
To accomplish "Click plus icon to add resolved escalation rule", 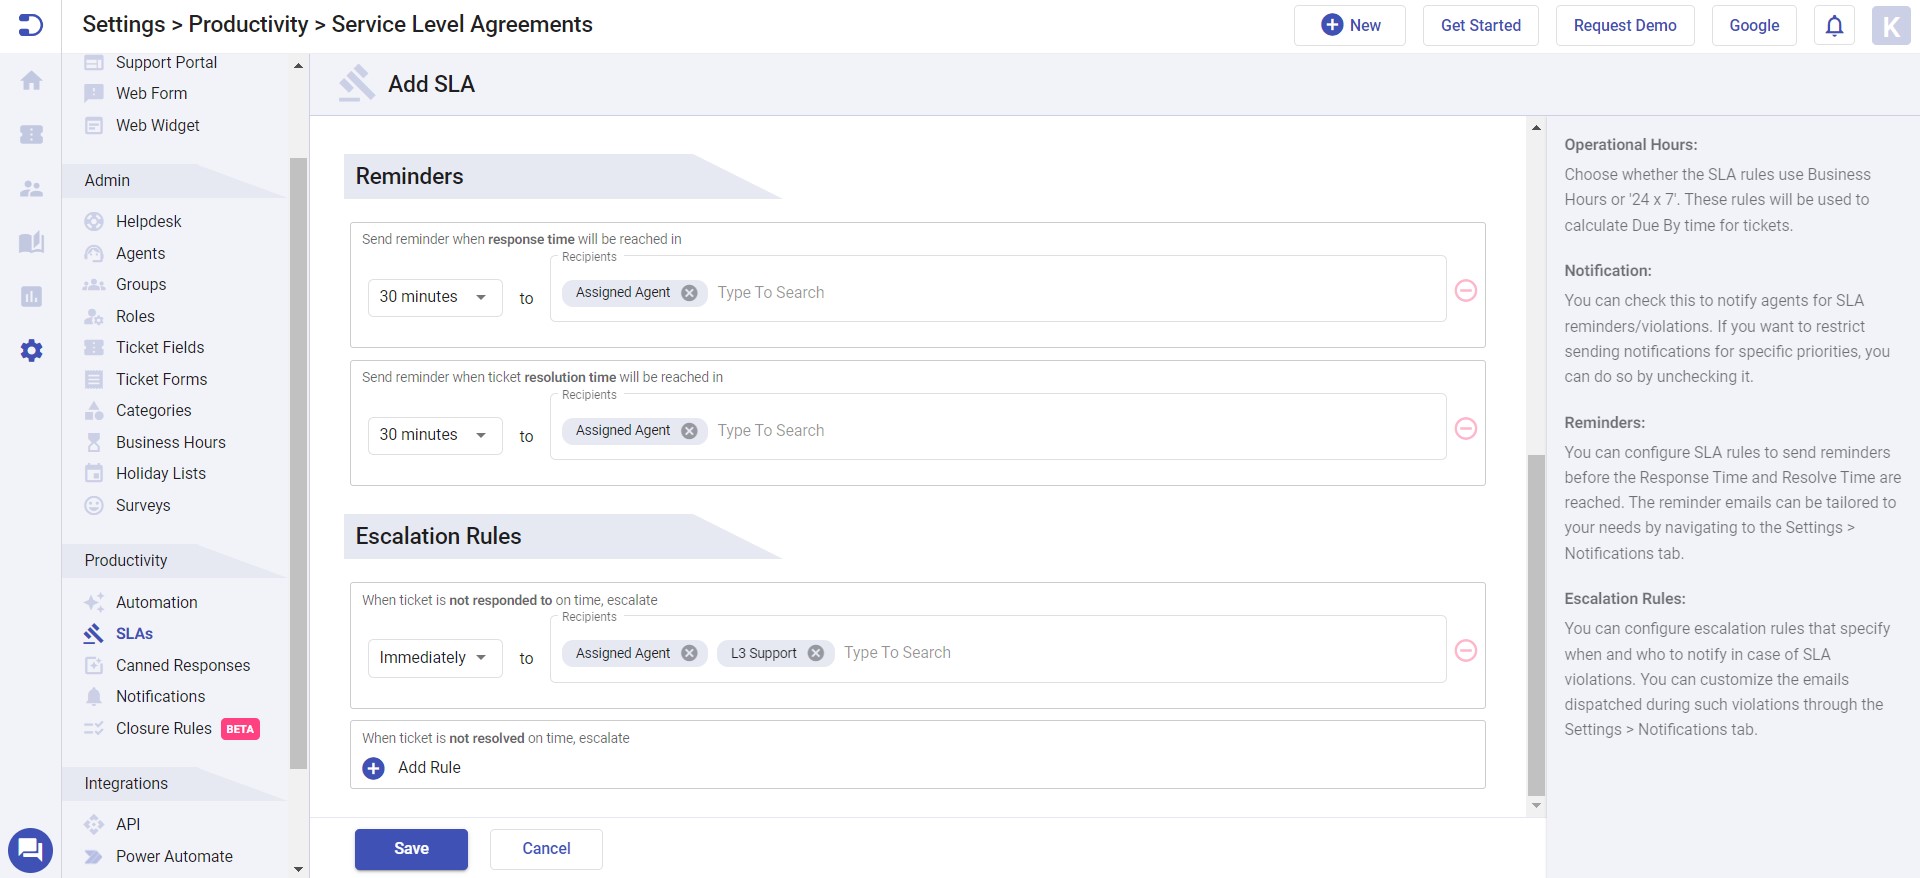I will click(373, 768).
